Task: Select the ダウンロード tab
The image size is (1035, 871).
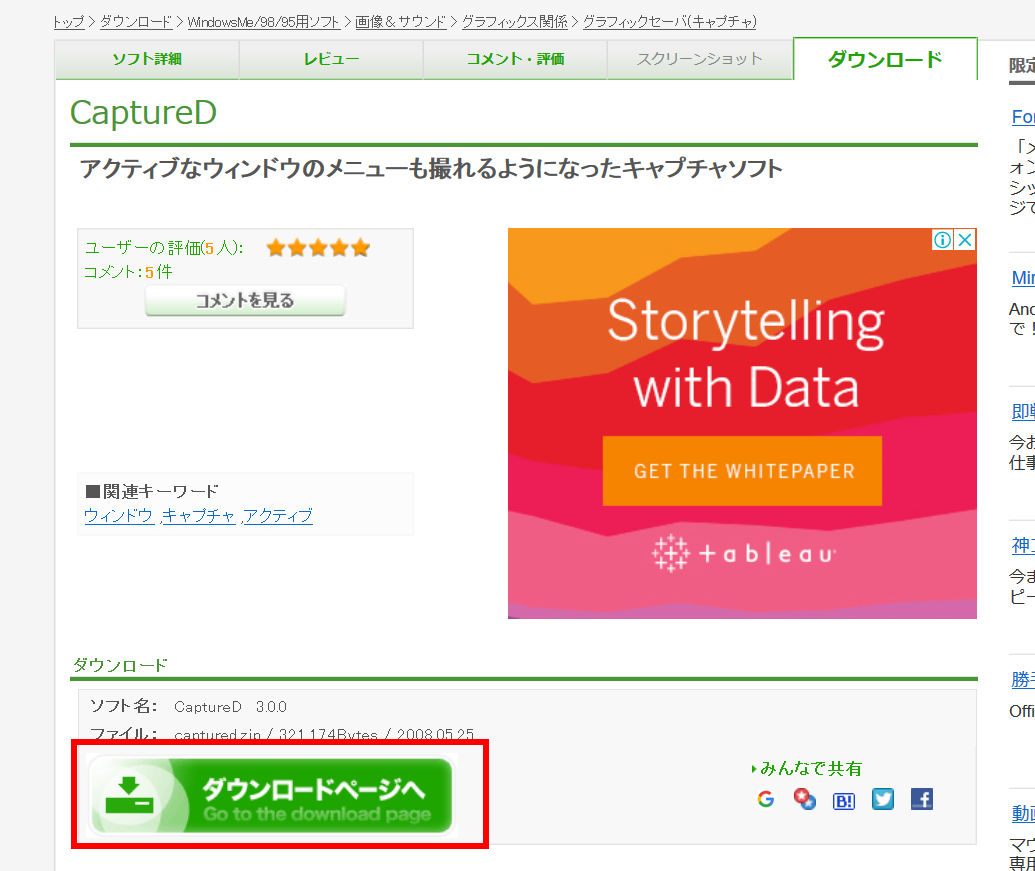Action: click(x=884, y=59)
